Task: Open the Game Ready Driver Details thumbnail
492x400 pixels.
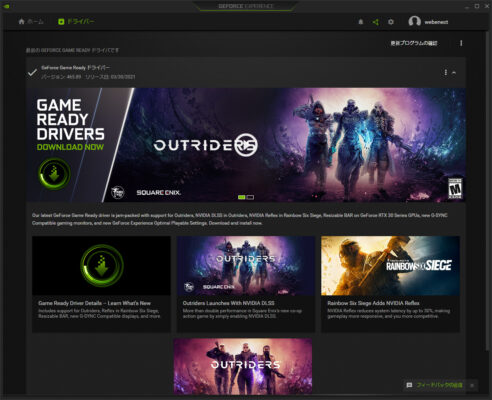Action: [101, 266]
